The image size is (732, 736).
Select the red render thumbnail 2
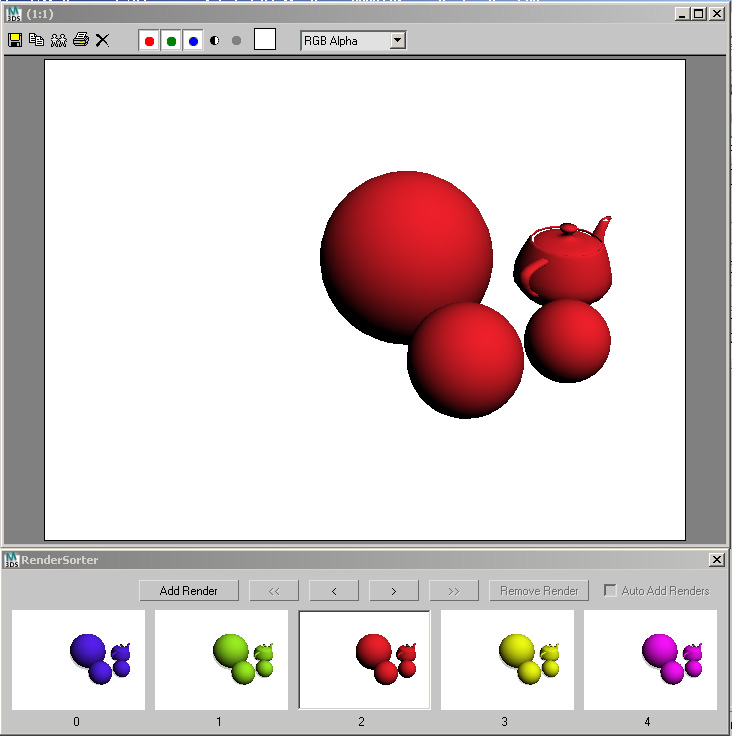(x=364, y=660)
